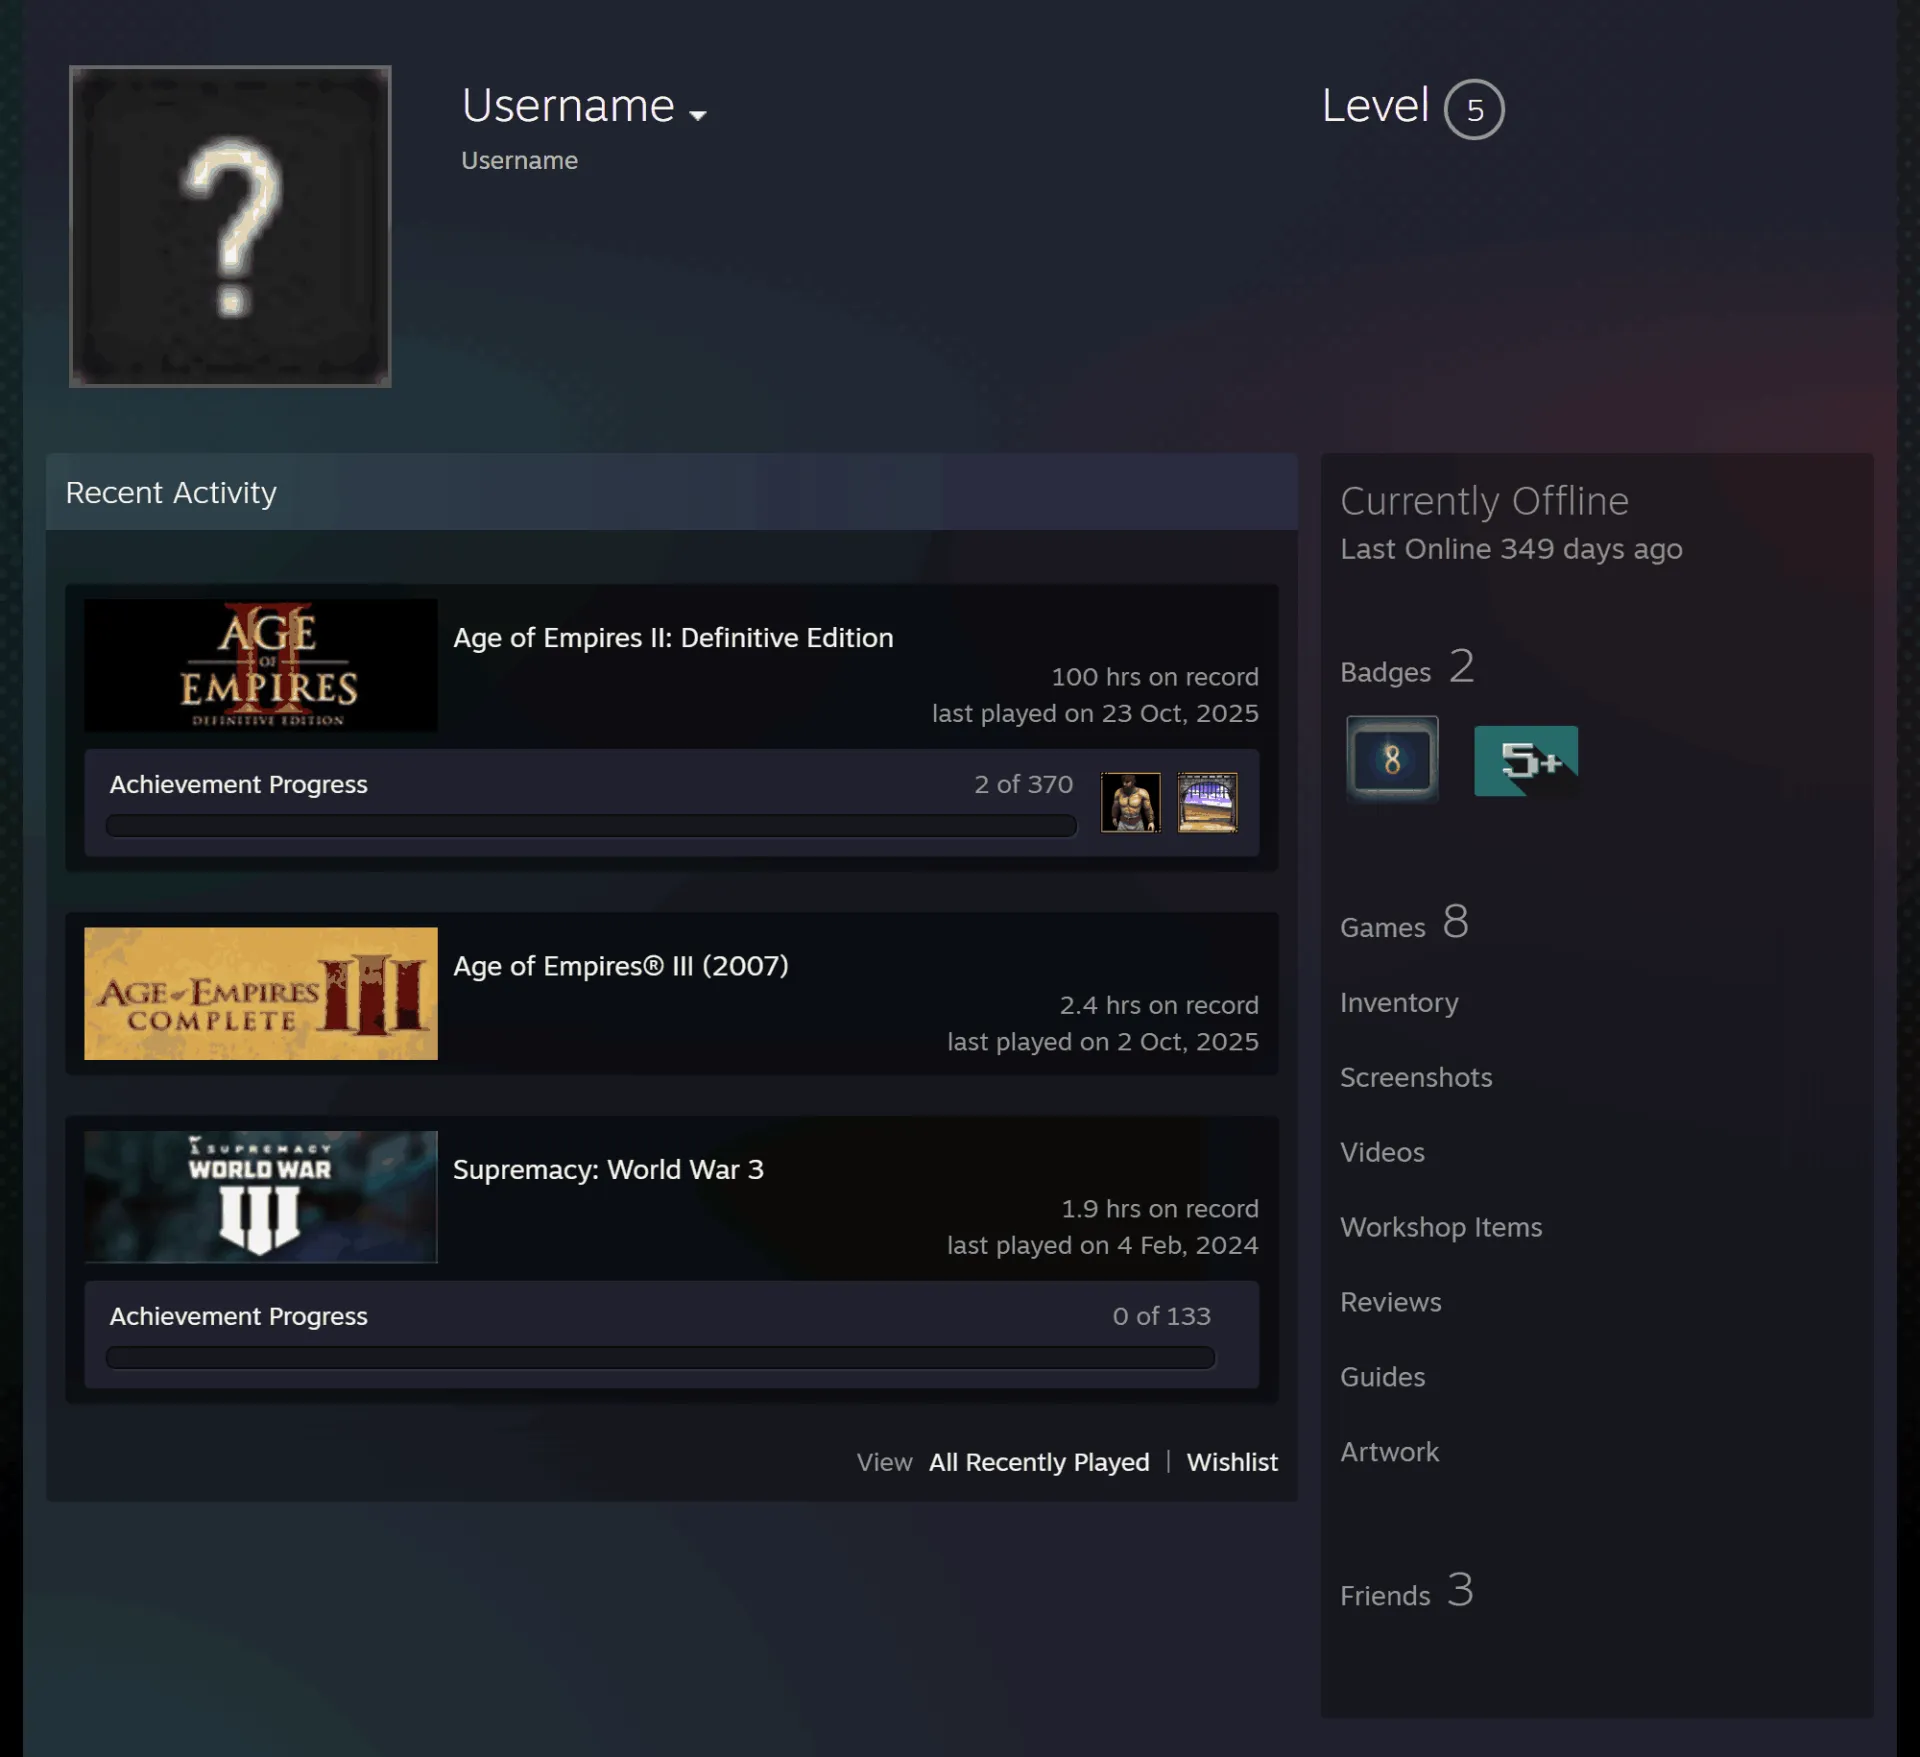This screenshot has height=1757, width=1920.
Task: Open the 5+ games badge icon
Action: point(1526,761)
